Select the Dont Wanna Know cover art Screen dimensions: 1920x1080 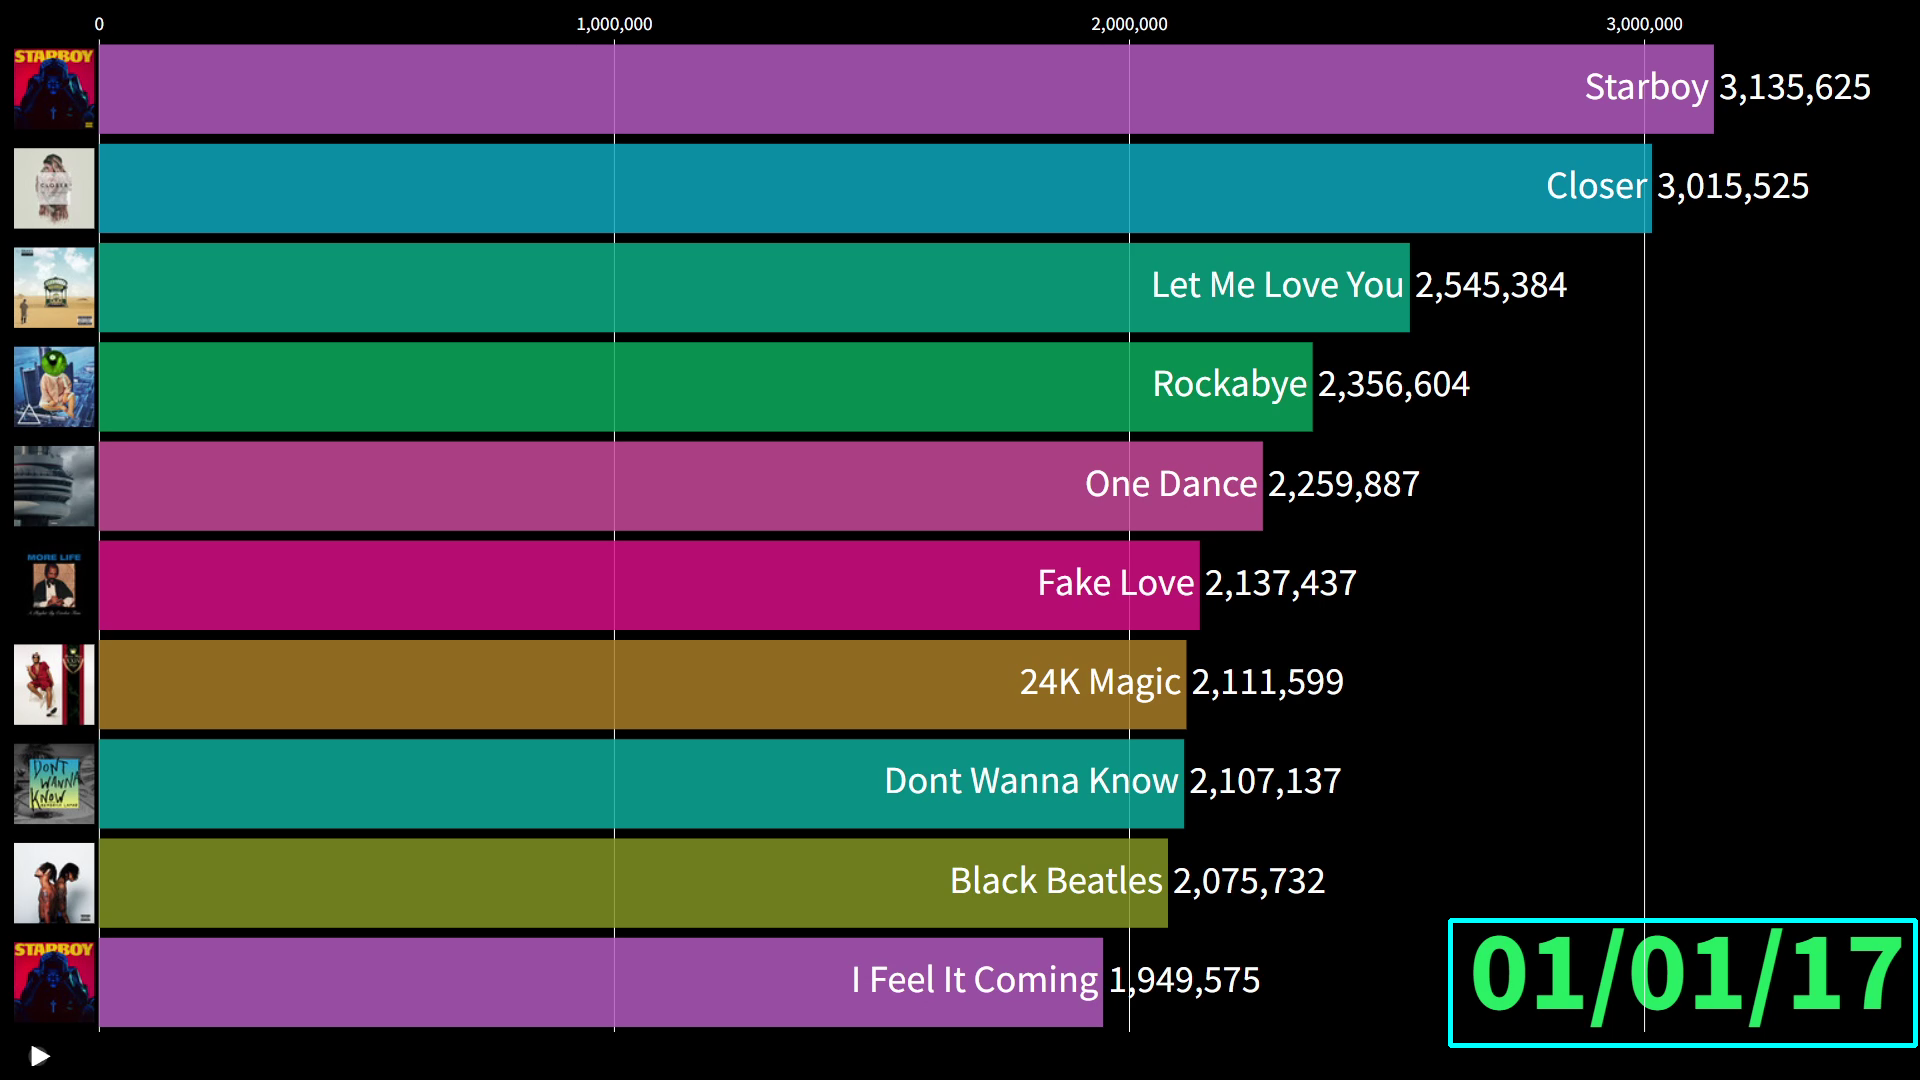point(54,783)
